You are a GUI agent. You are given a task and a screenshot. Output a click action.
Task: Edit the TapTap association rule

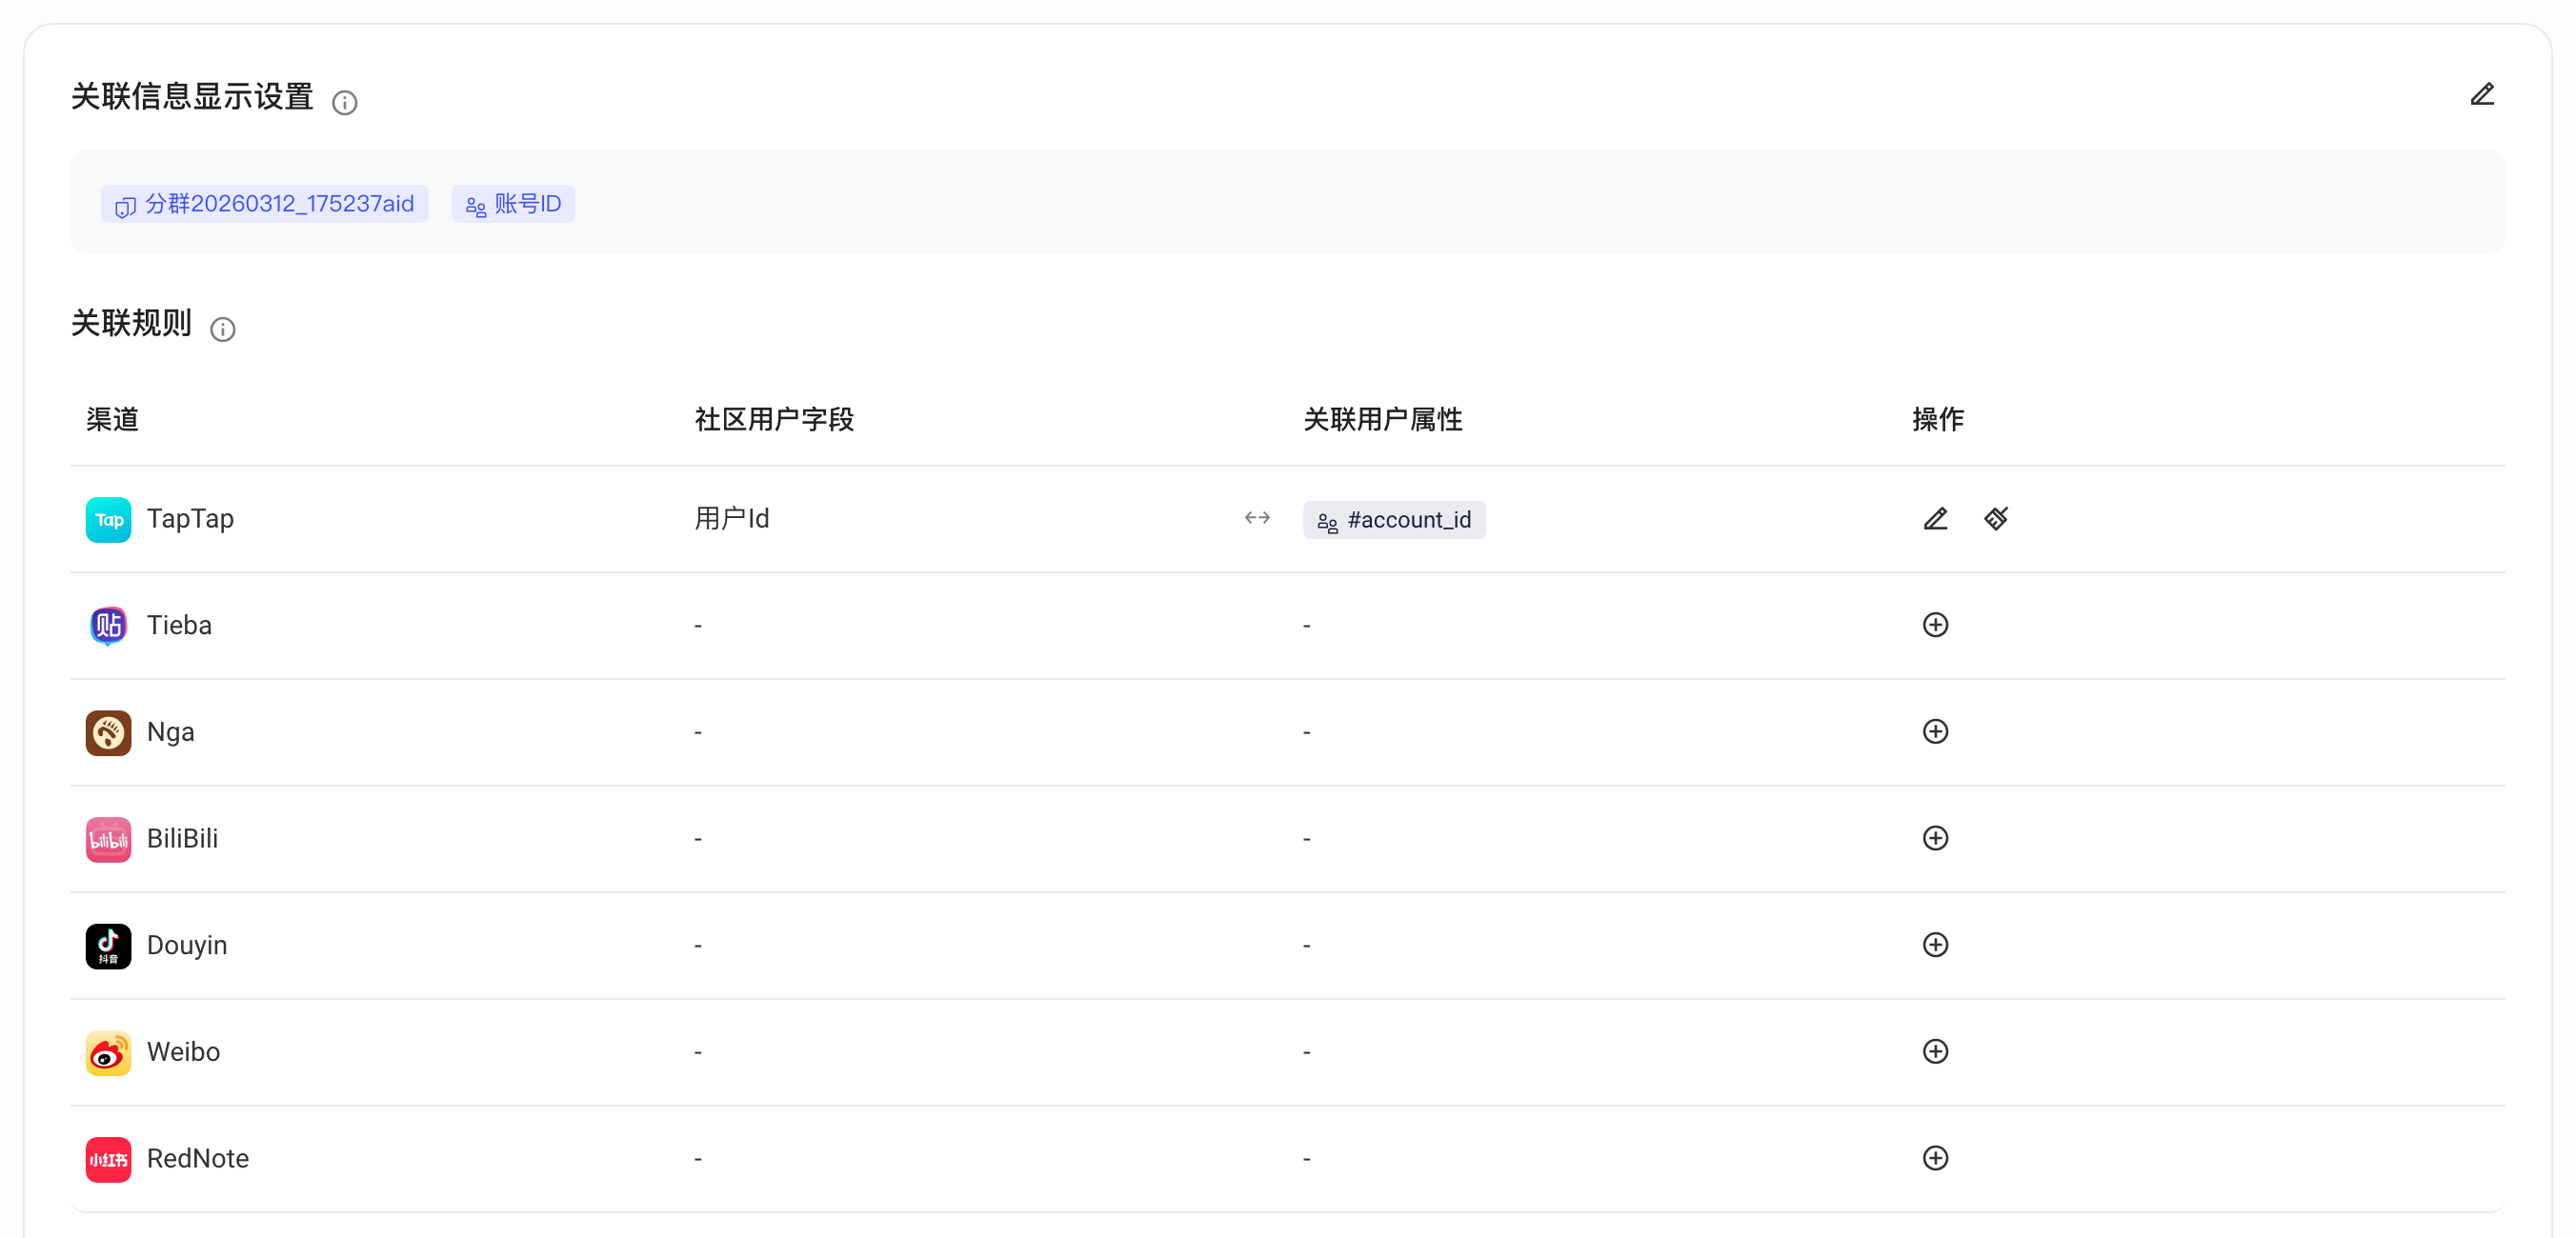pyautogui.click(x=1936, y=519)
